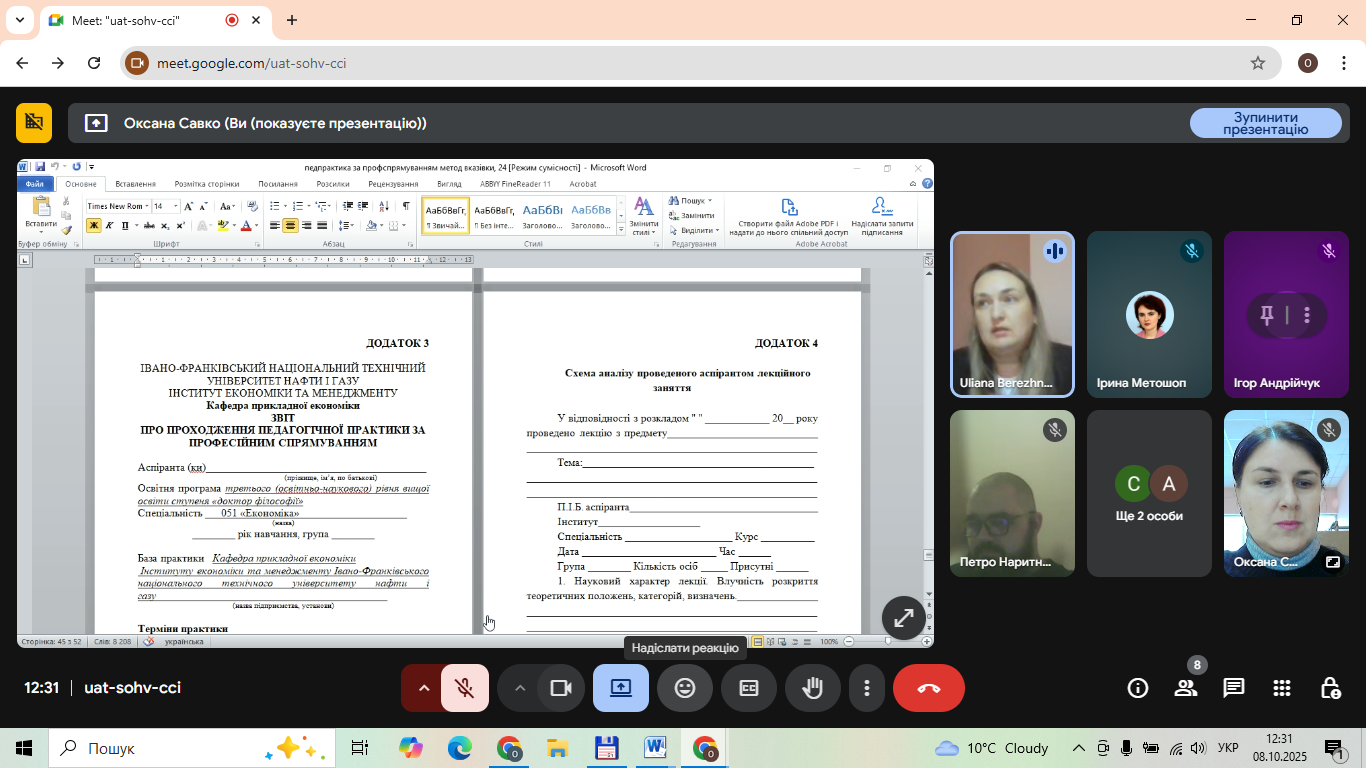Open the Ще 2 особи participants tile
The width and height of the screenshot is (1366, 768).
coord(1151,493)
